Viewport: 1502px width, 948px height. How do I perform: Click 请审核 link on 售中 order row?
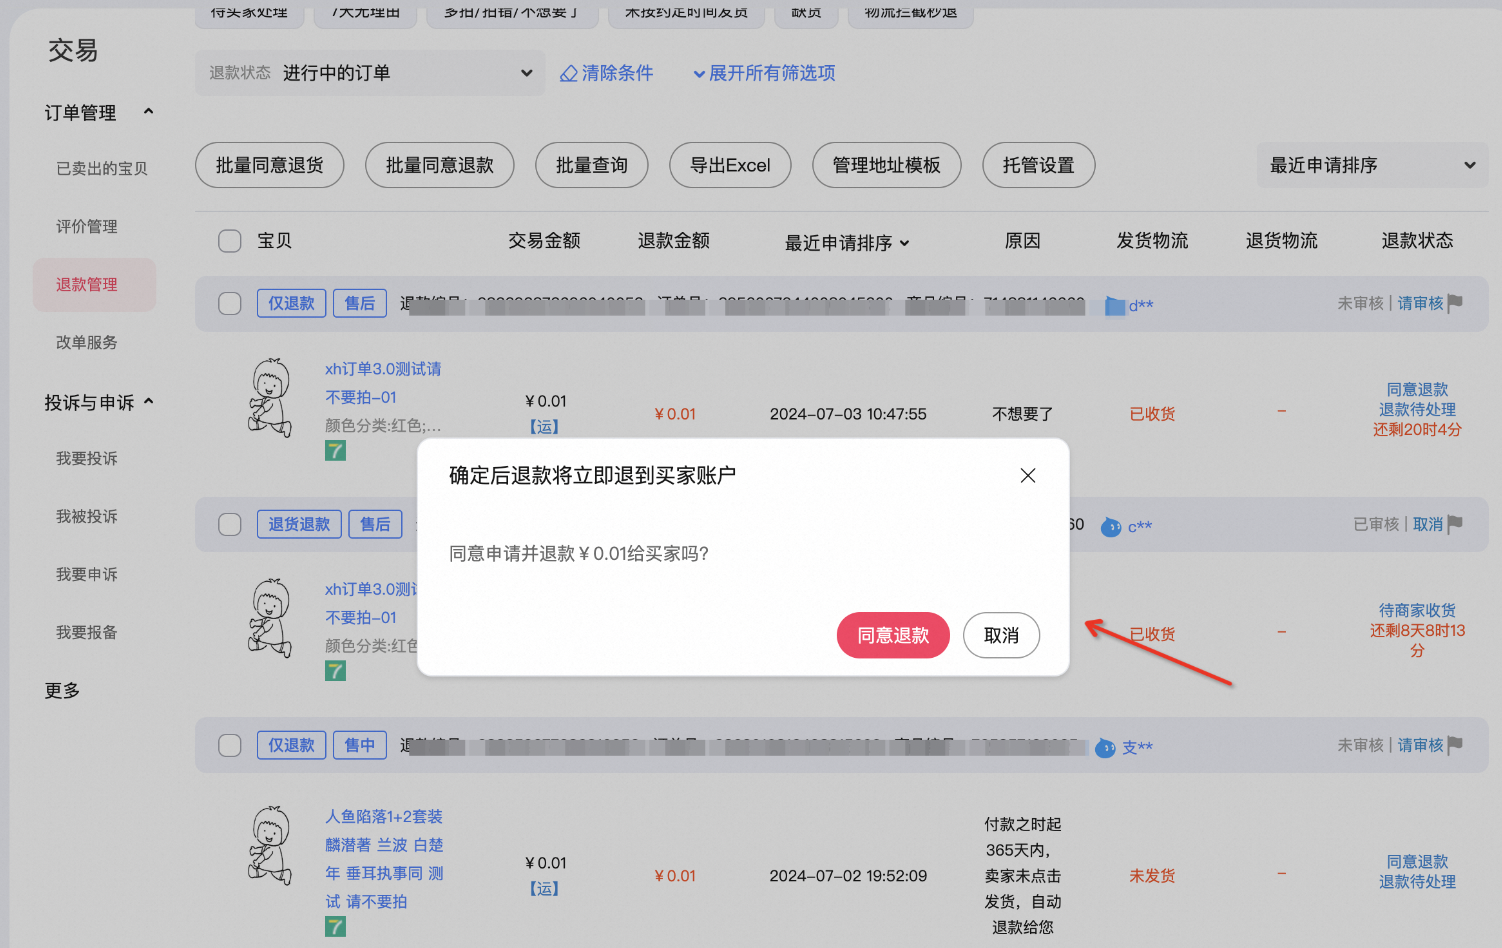(1420, 745)
